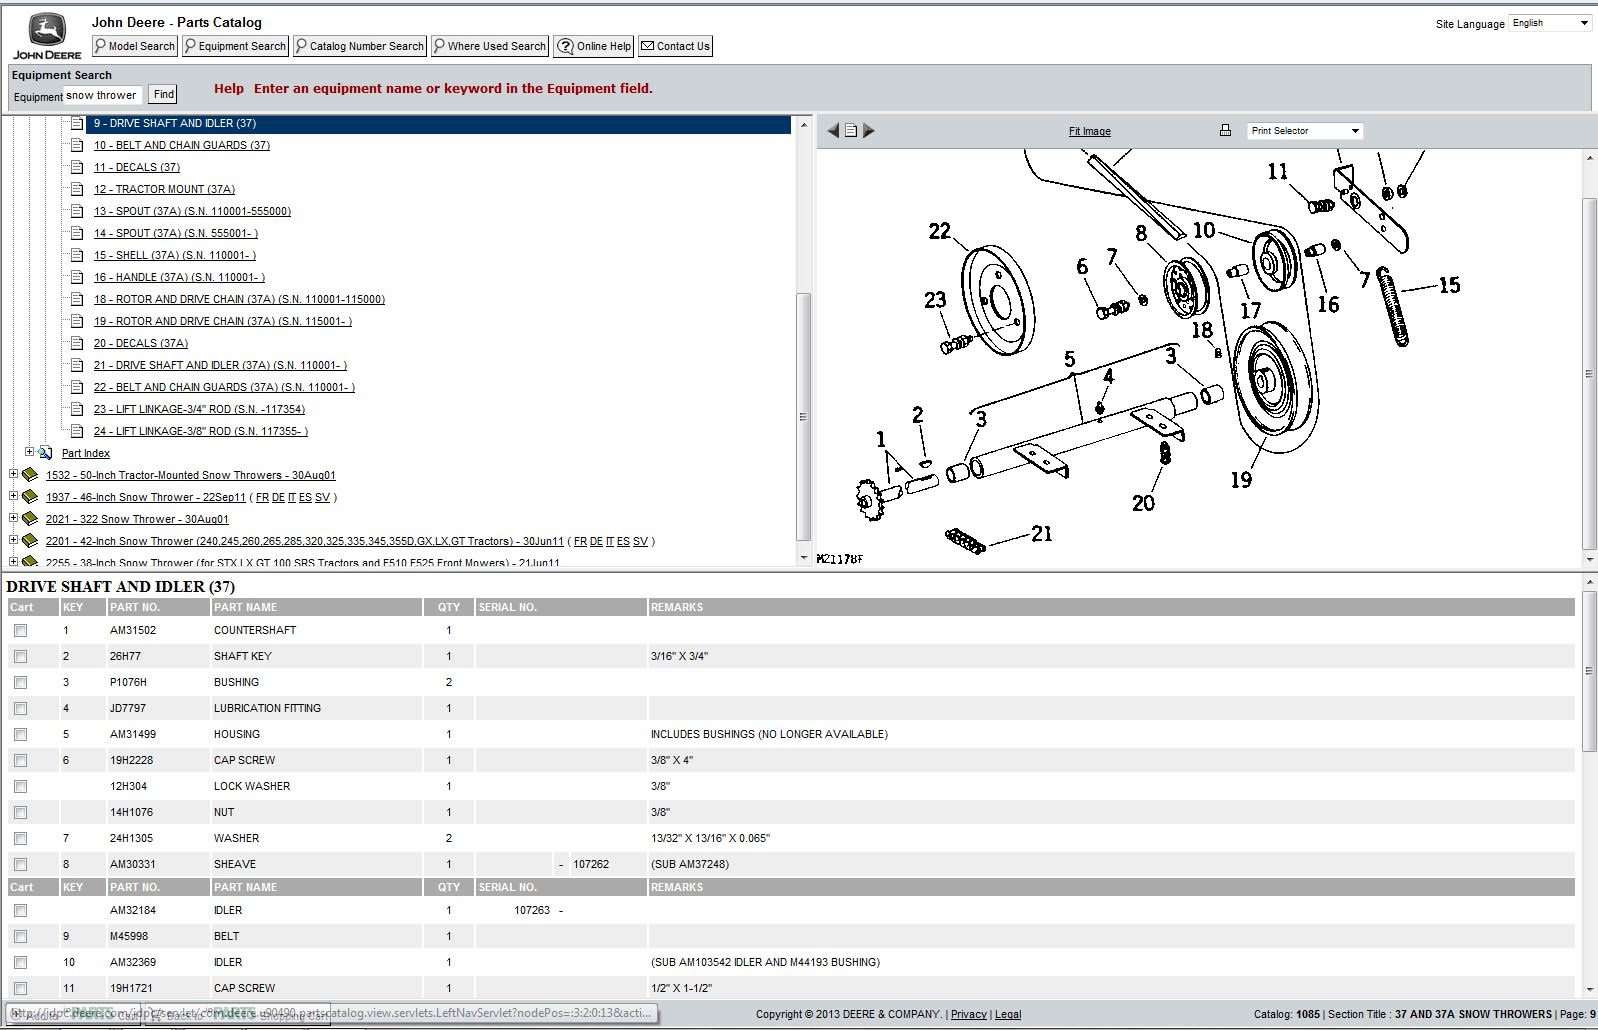Click the John Deere logo

pyautogui.click(x=47, y=37)
